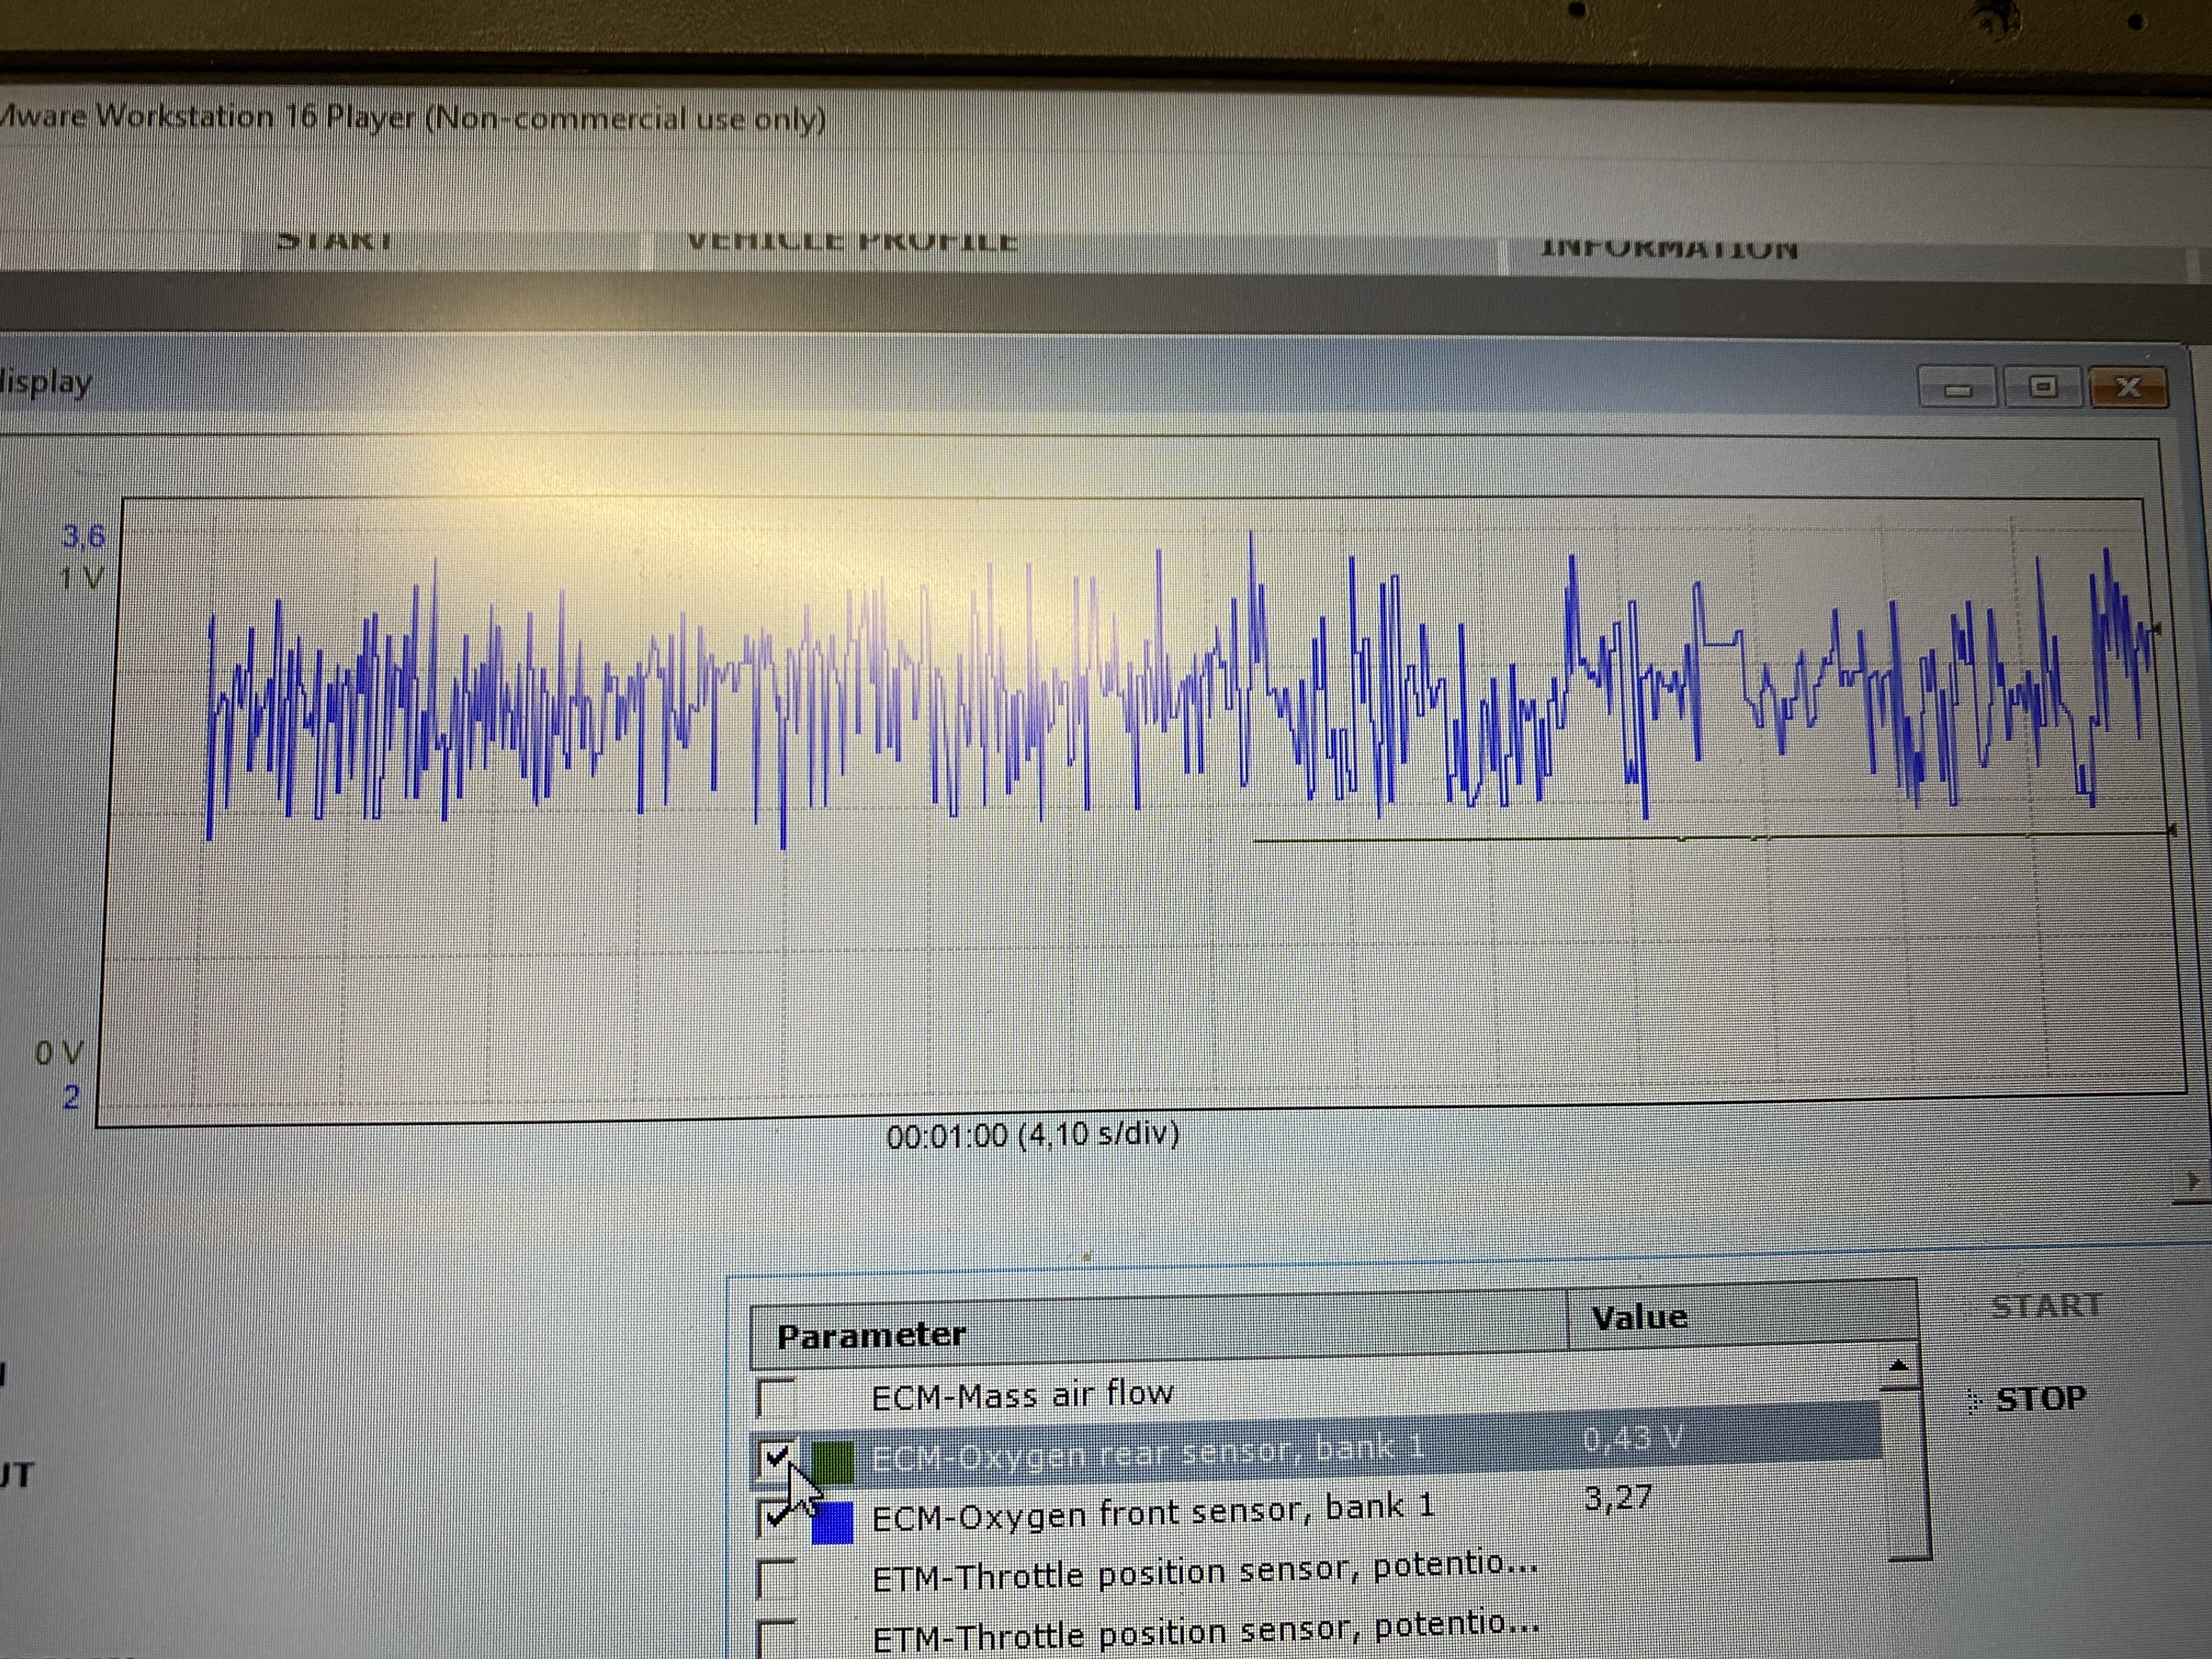Click blue swatch of front oxygen sensor
Screen dimensions: 2212x1659
tap(832, 1522)
